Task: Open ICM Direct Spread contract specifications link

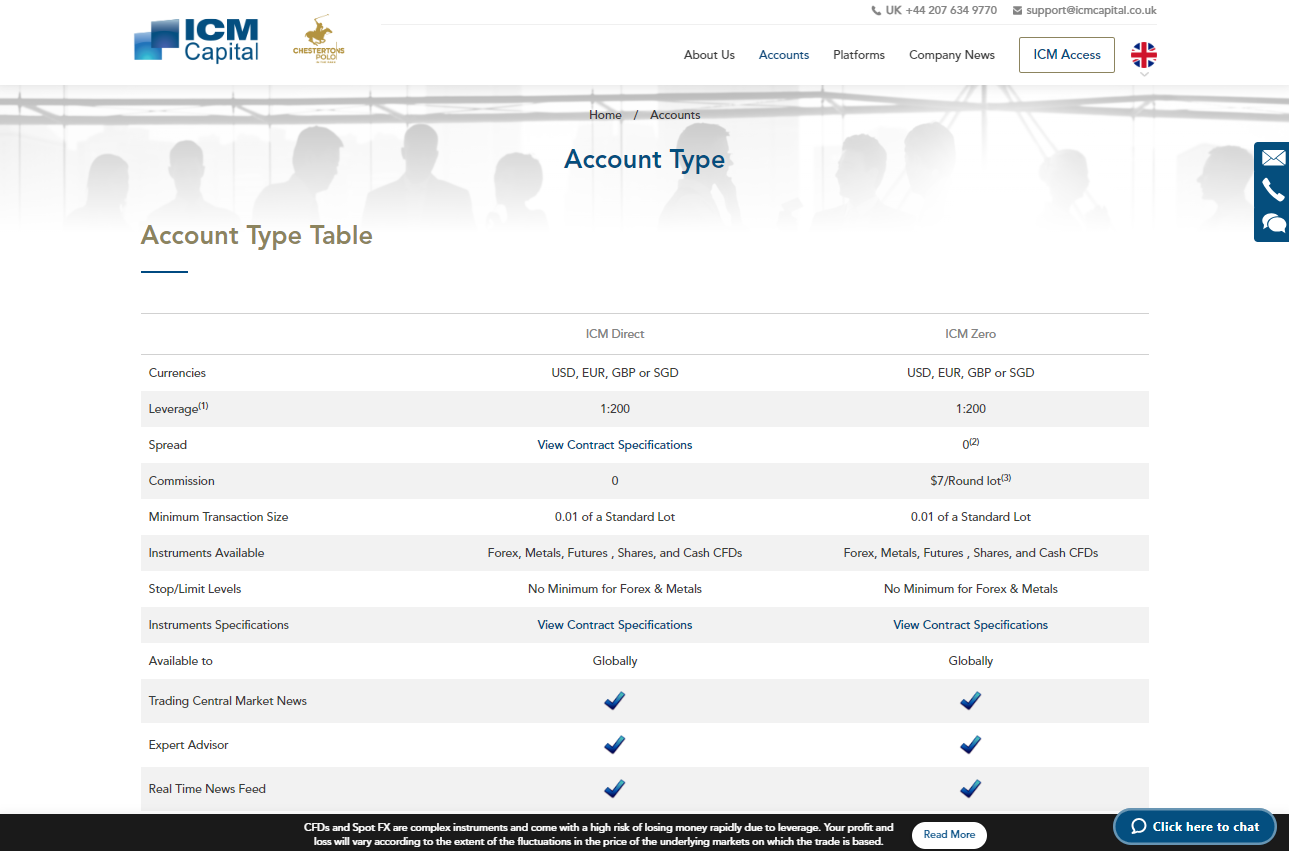Action: coord(614,445)
